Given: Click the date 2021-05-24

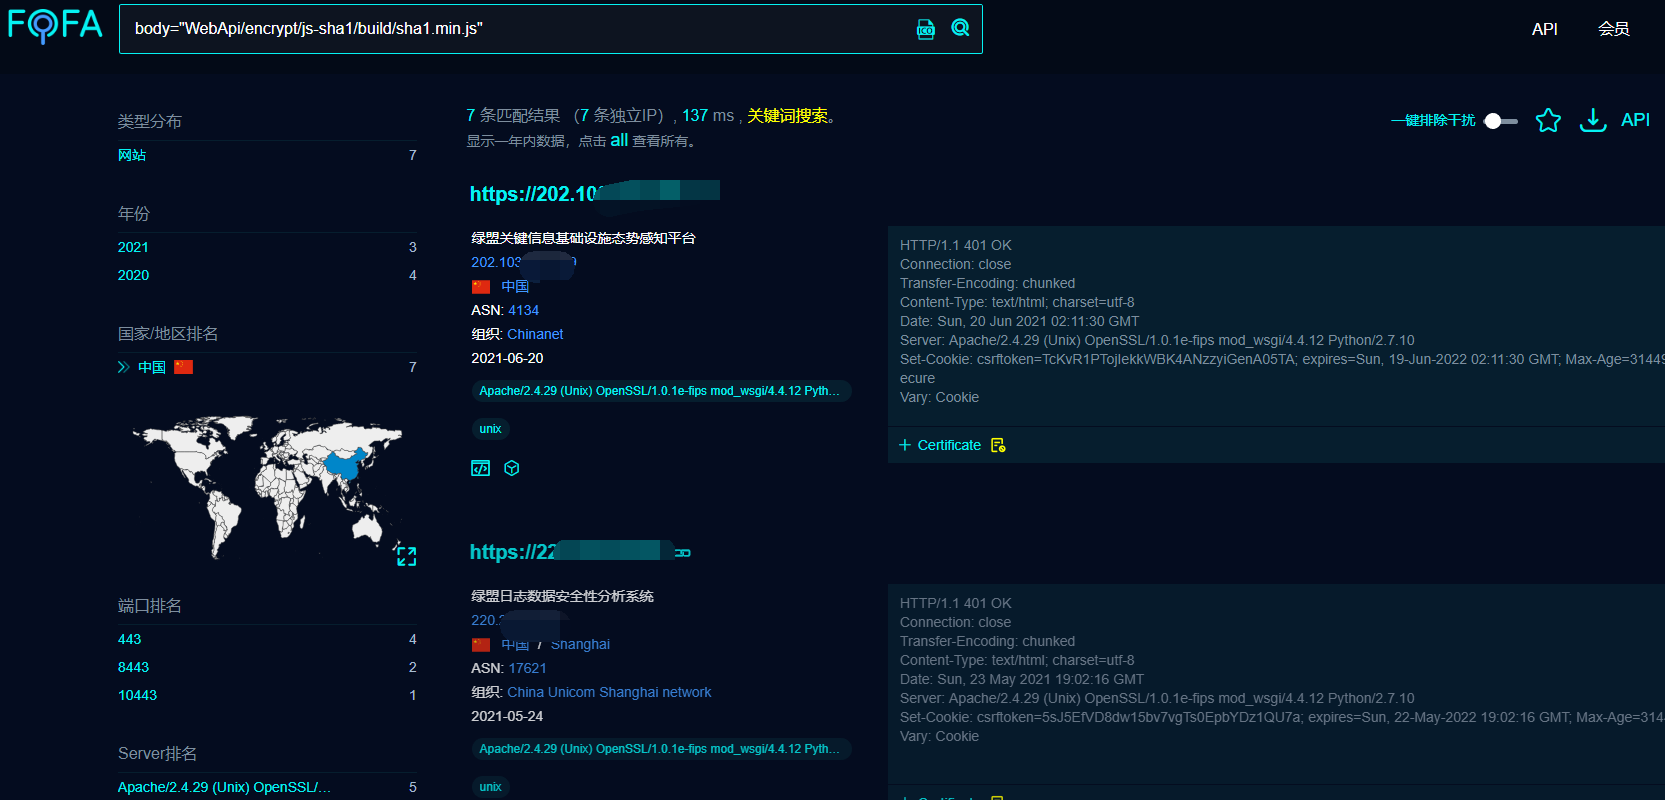Looking at the screenshot, I should [x=507, y=716].
